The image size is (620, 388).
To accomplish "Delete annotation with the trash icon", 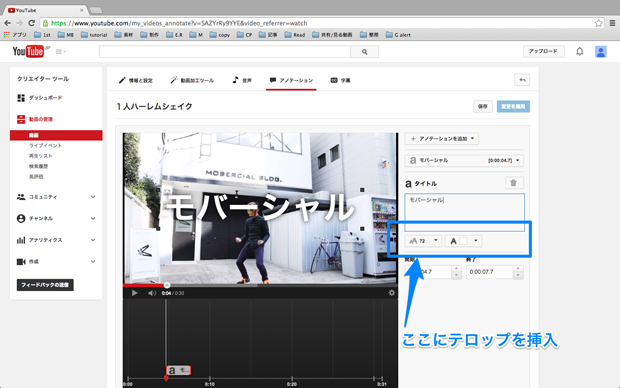I will pyautogui.click(x=514, y=183).
